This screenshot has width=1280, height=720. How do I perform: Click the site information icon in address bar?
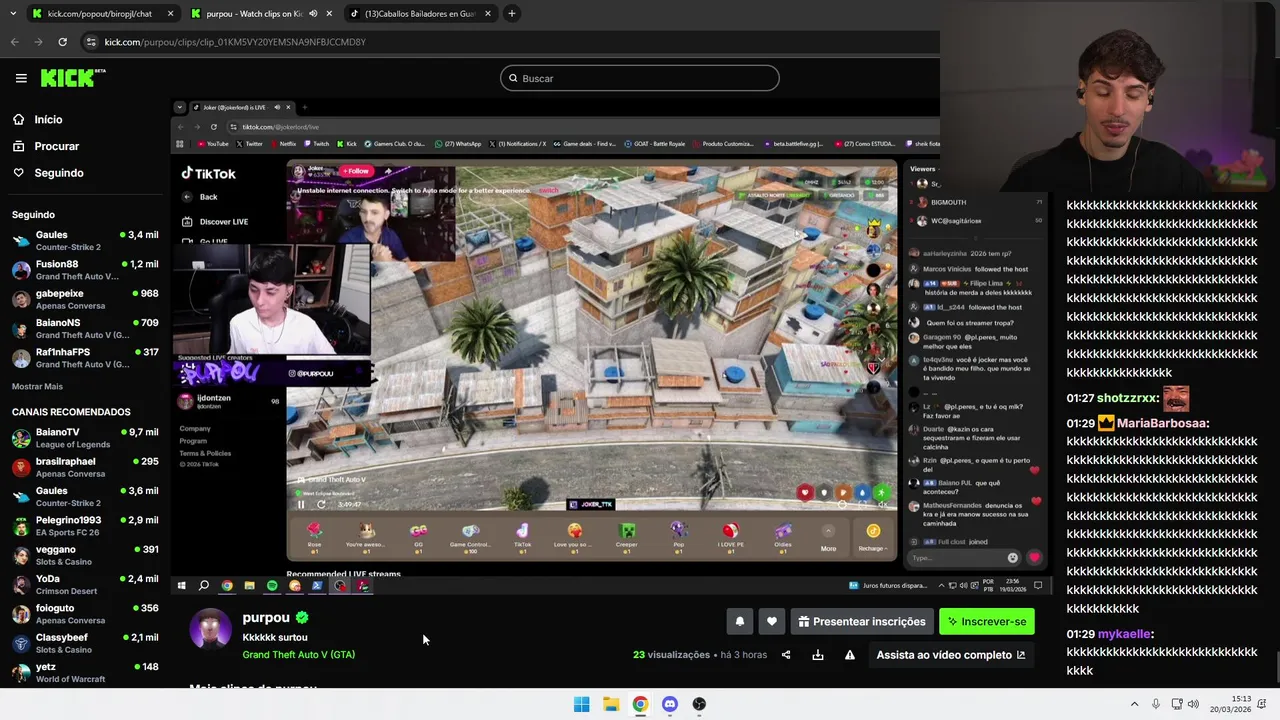[x=92, y=42]
